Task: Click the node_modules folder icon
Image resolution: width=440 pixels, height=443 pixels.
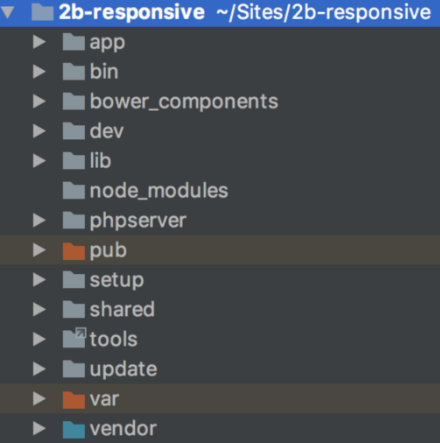Action: pyautogui.click(x=74, y=191)
